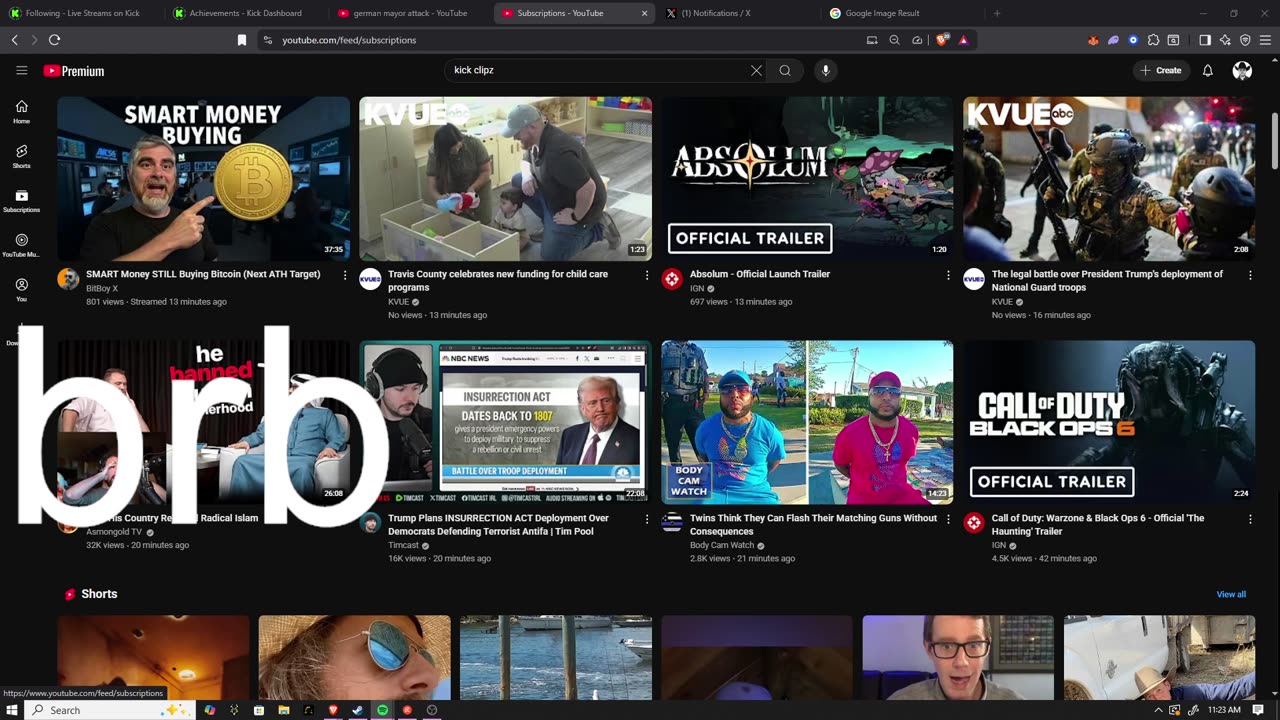
Task: Switch to Achievements - Kick Dashboard tab
Action: 248,13
